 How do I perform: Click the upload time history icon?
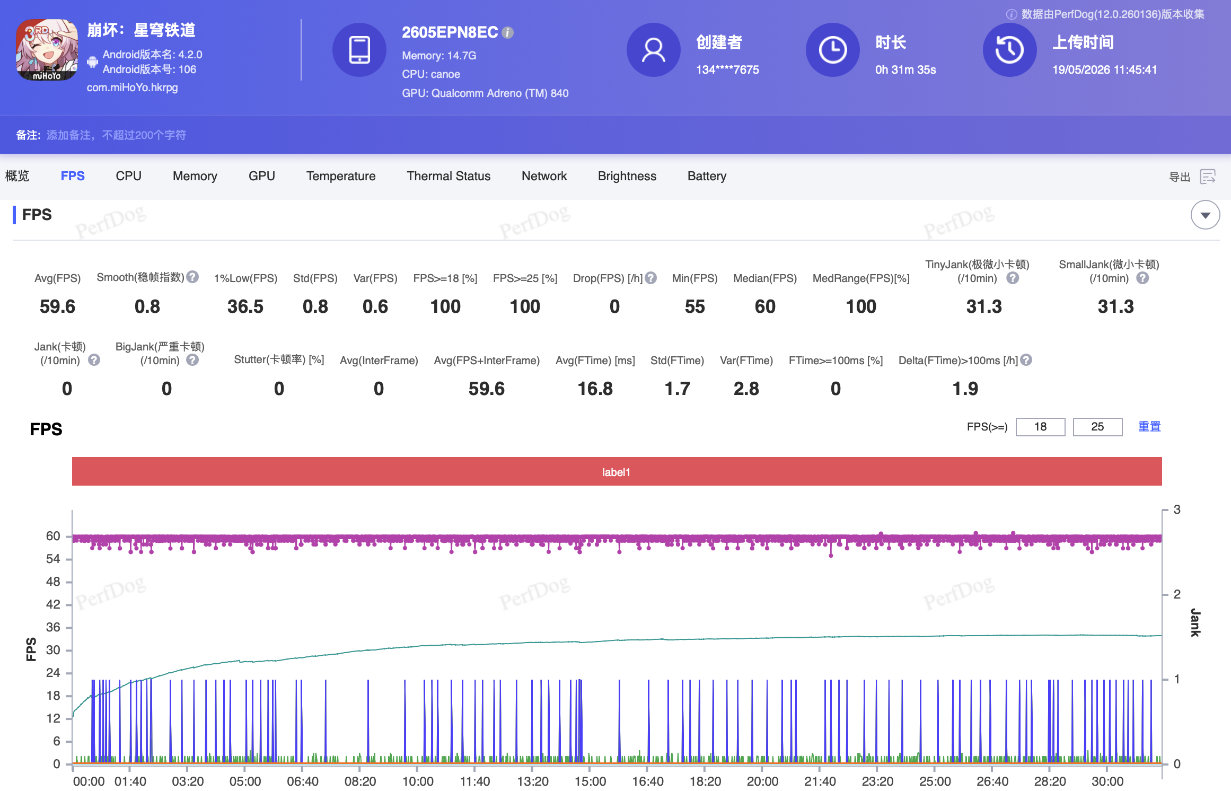tap(1009, 50)
